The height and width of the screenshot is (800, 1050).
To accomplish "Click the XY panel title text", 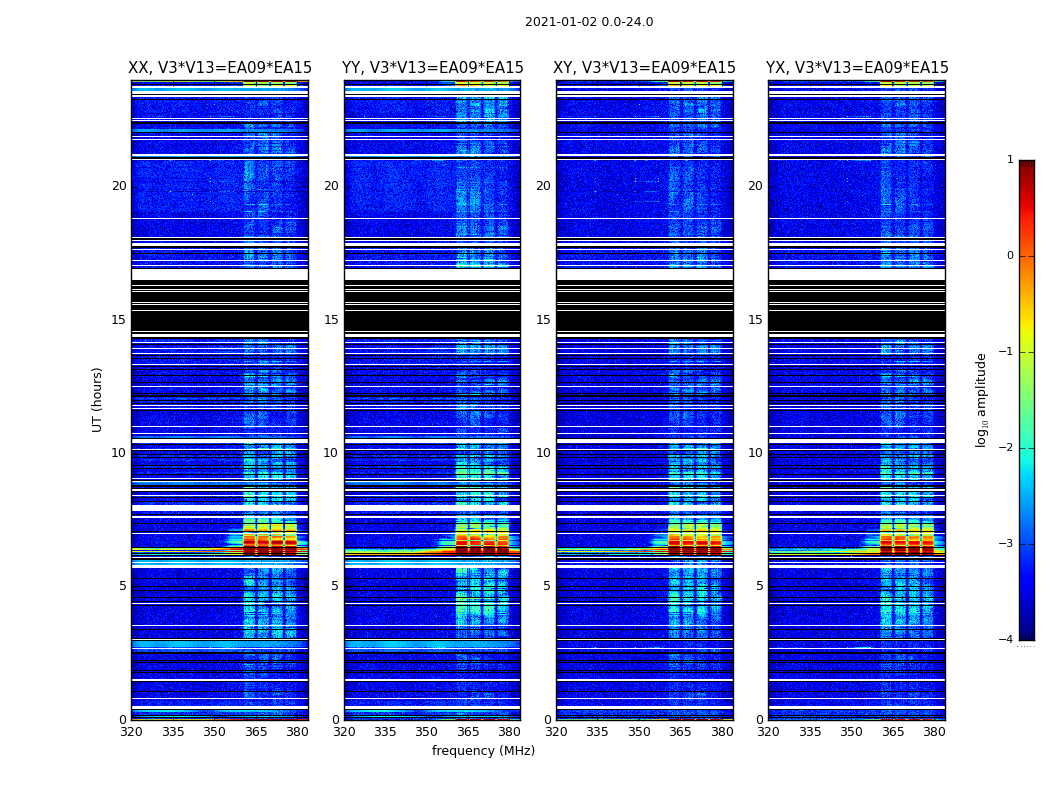I will point(645,68).
